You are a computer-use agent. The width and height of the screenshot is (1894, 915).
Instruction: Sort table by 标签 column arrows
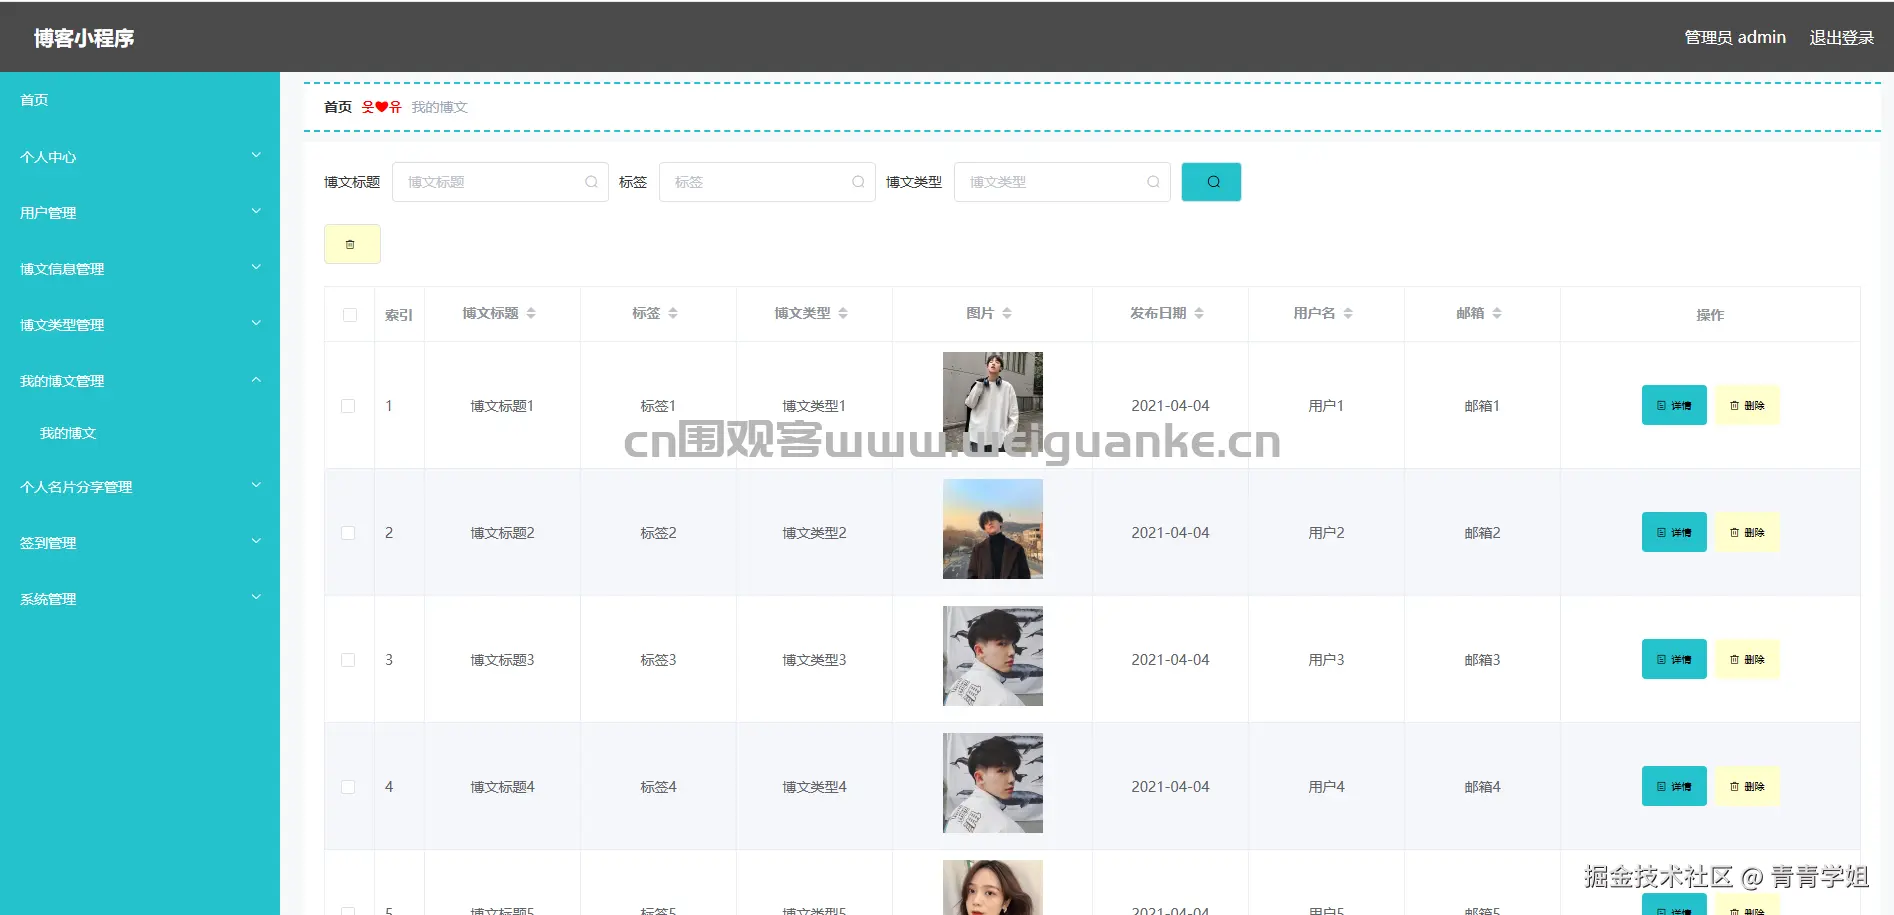point(673,314)
